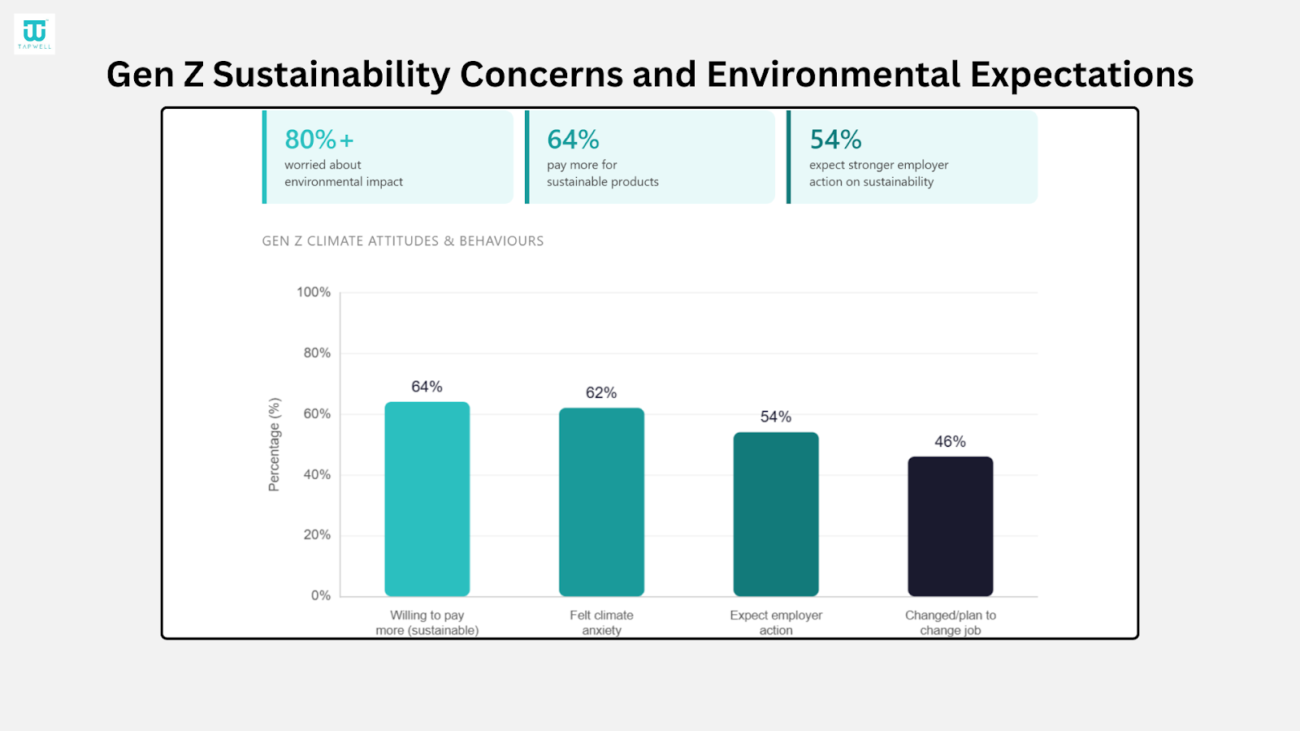Click the Gen Z Sustainability Concerns title
This screenshot has height=731, width=1300.
[x=649, y=75]
